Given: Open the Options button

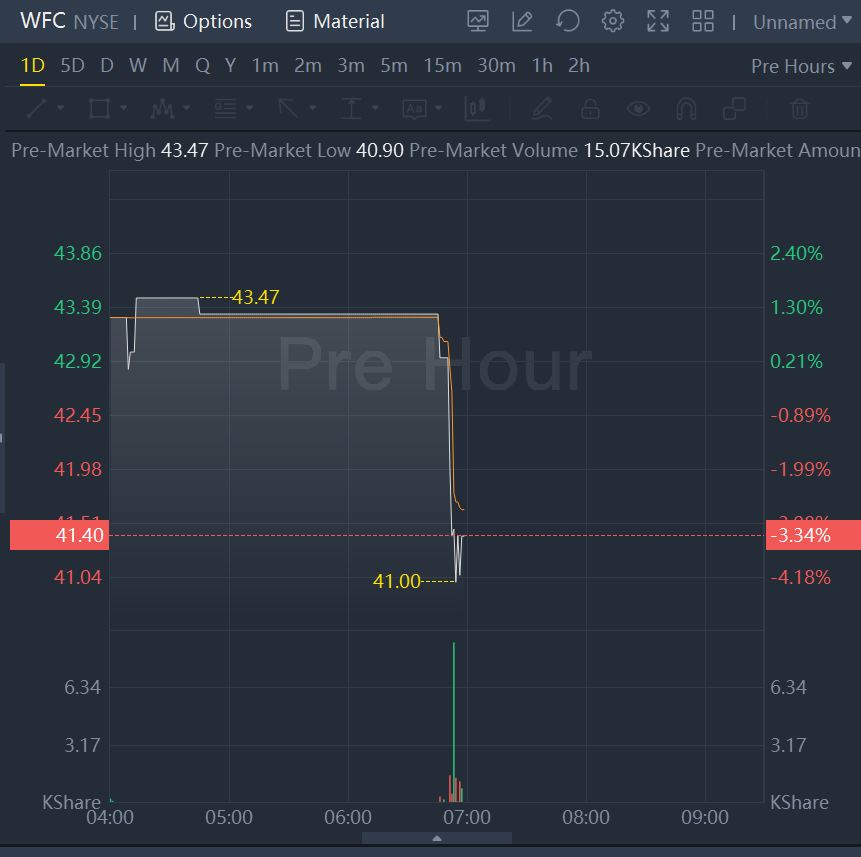Looking at the screenshot, I should click(204, 21).
